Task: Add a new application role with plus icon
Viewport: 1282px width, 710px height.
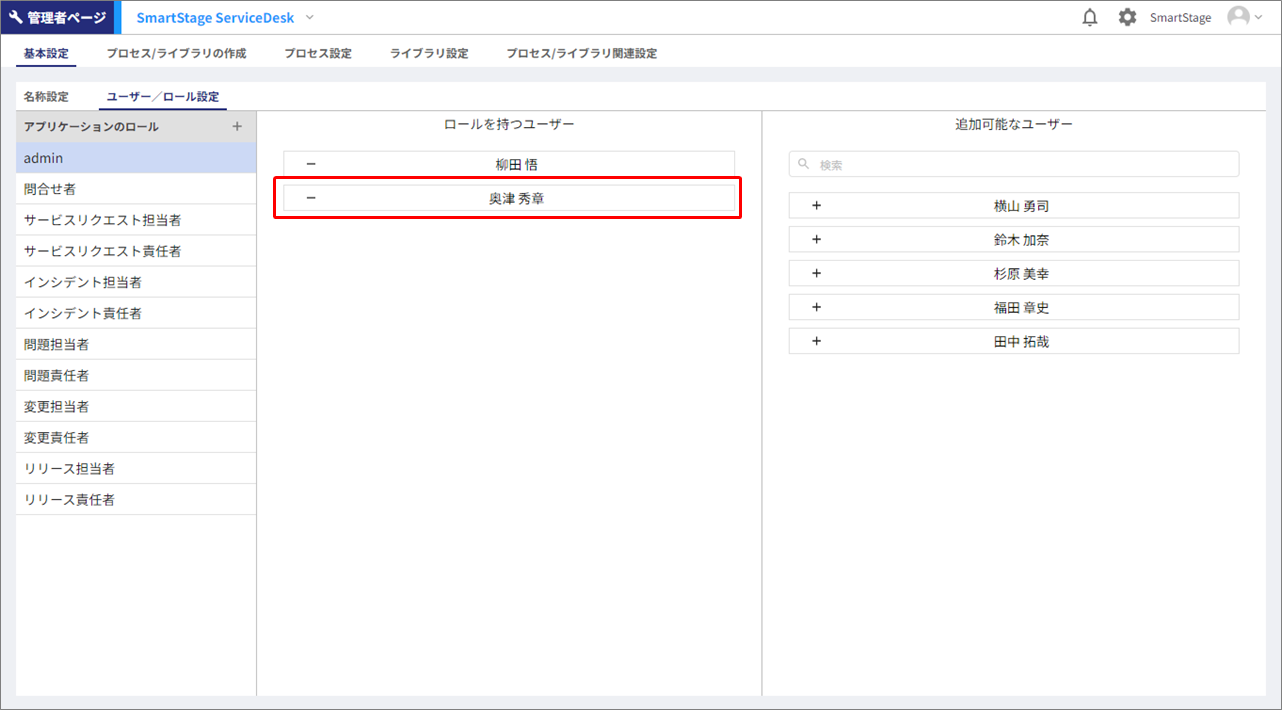Action: pos(237,127)
